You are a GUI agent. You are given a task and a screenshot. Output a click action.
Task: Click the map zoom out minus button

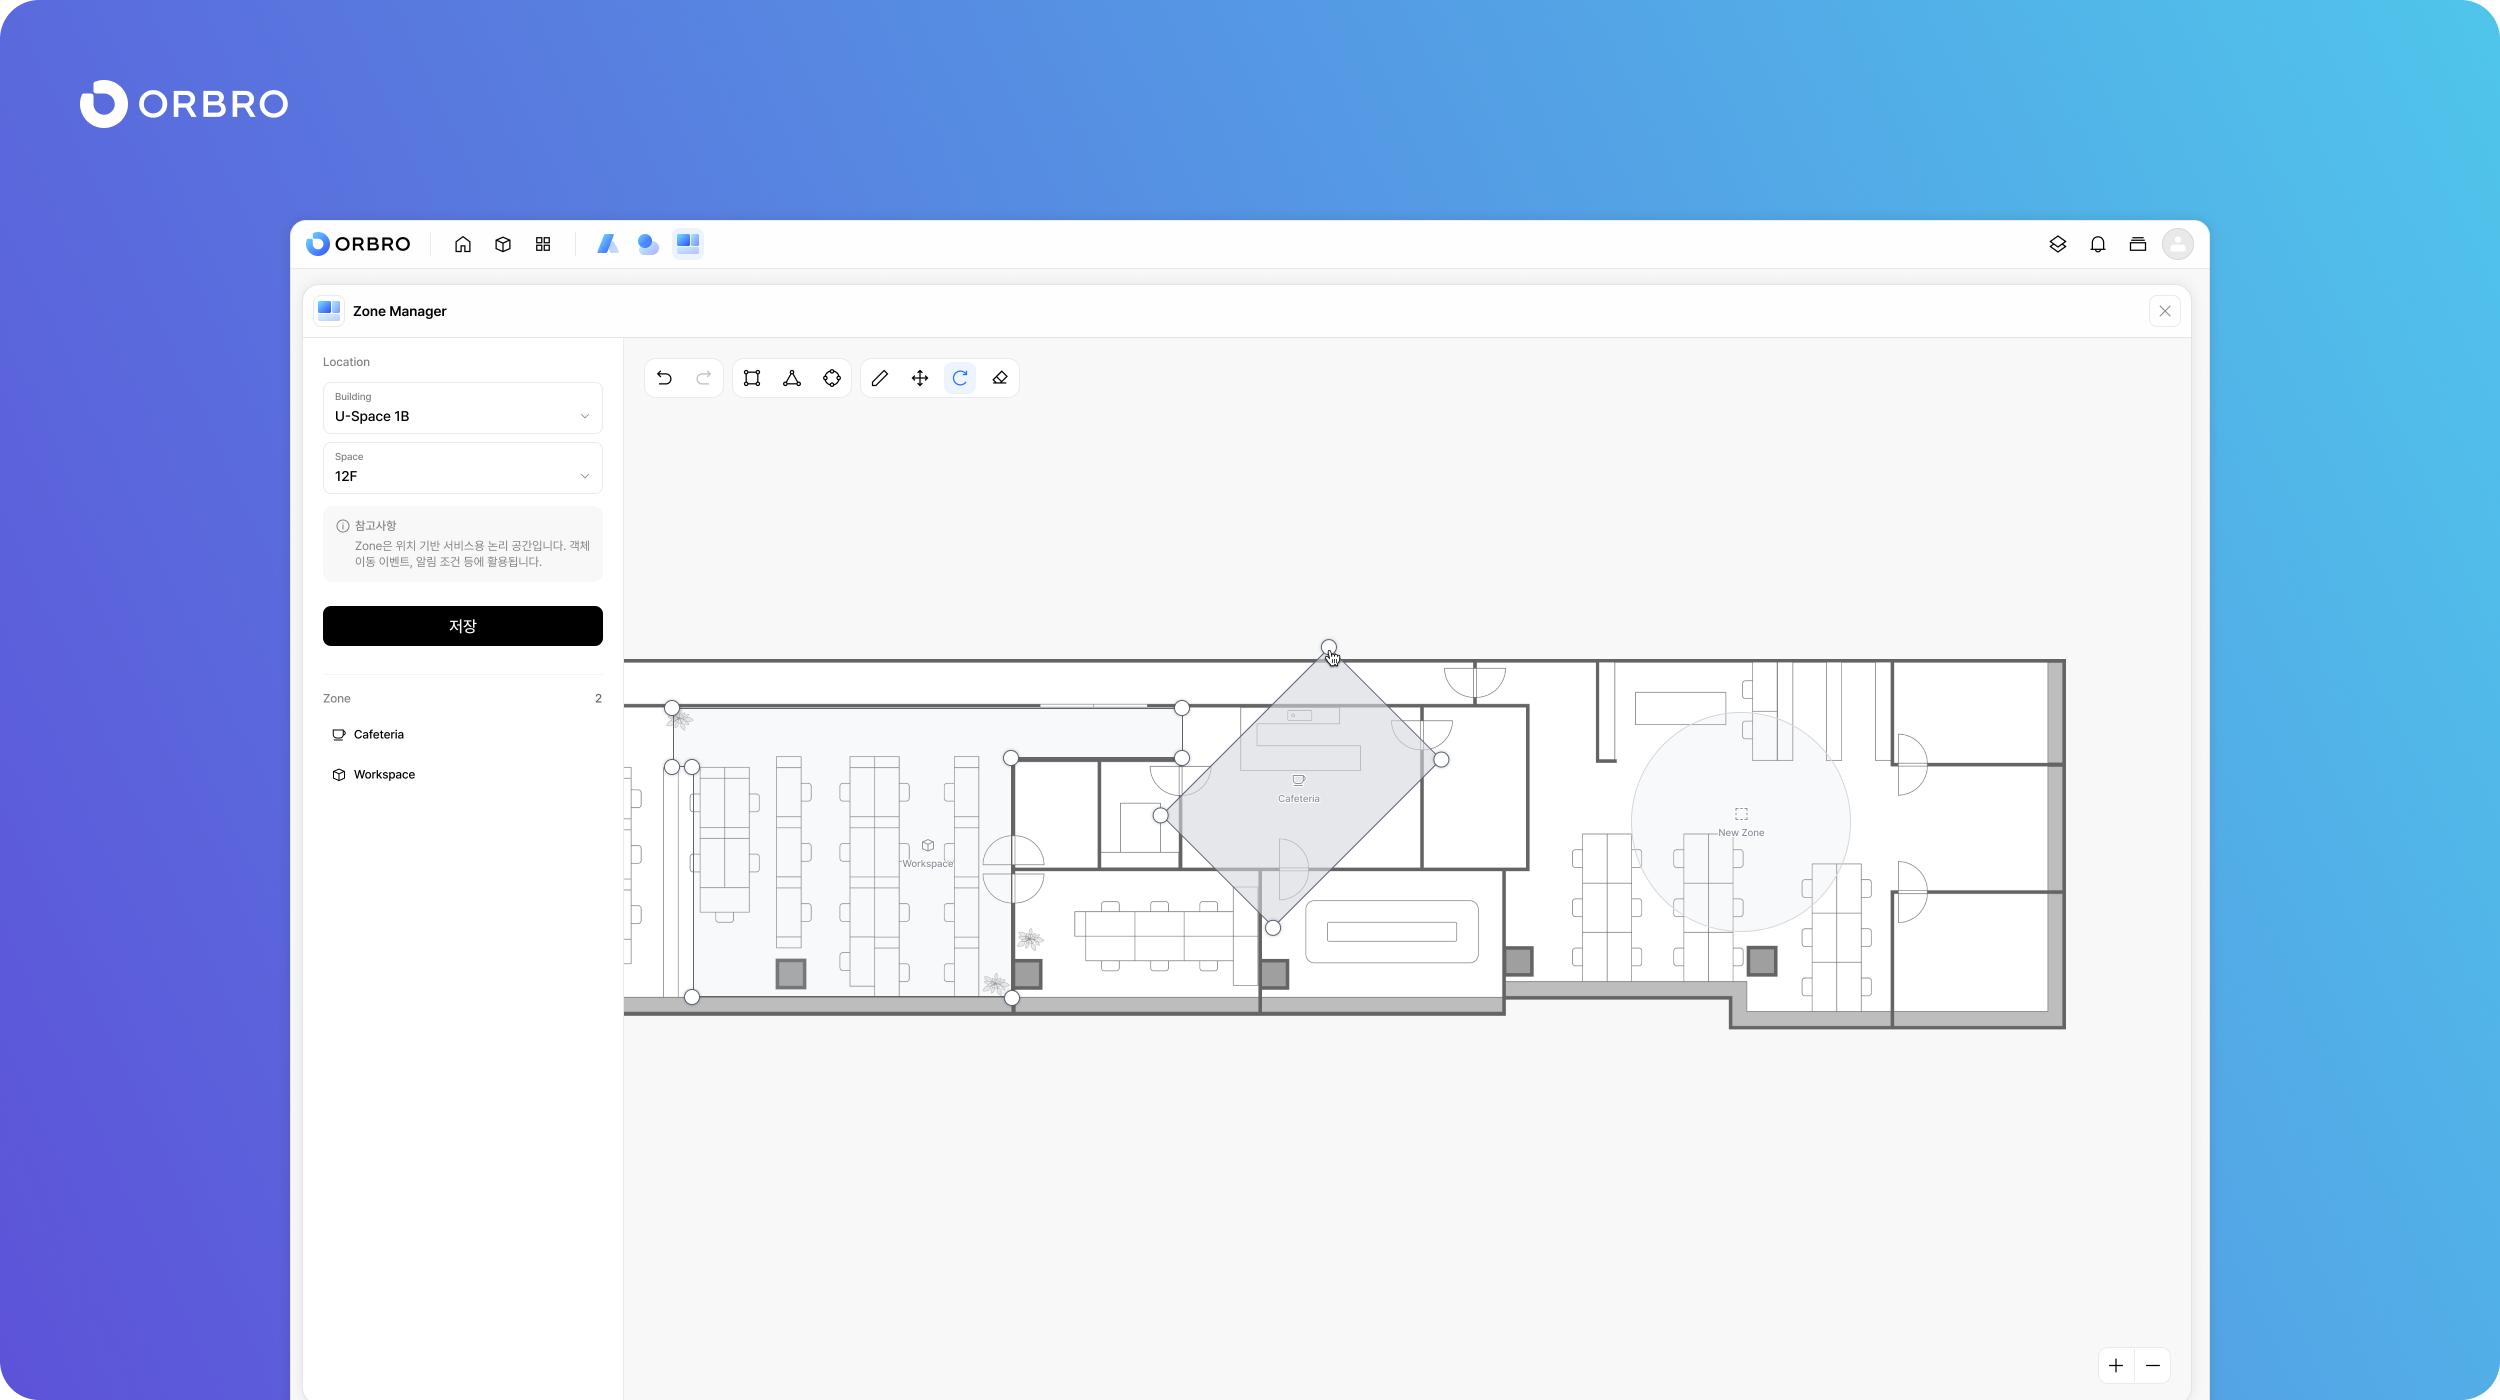pyautogui.click(x=2153, y=1366)
